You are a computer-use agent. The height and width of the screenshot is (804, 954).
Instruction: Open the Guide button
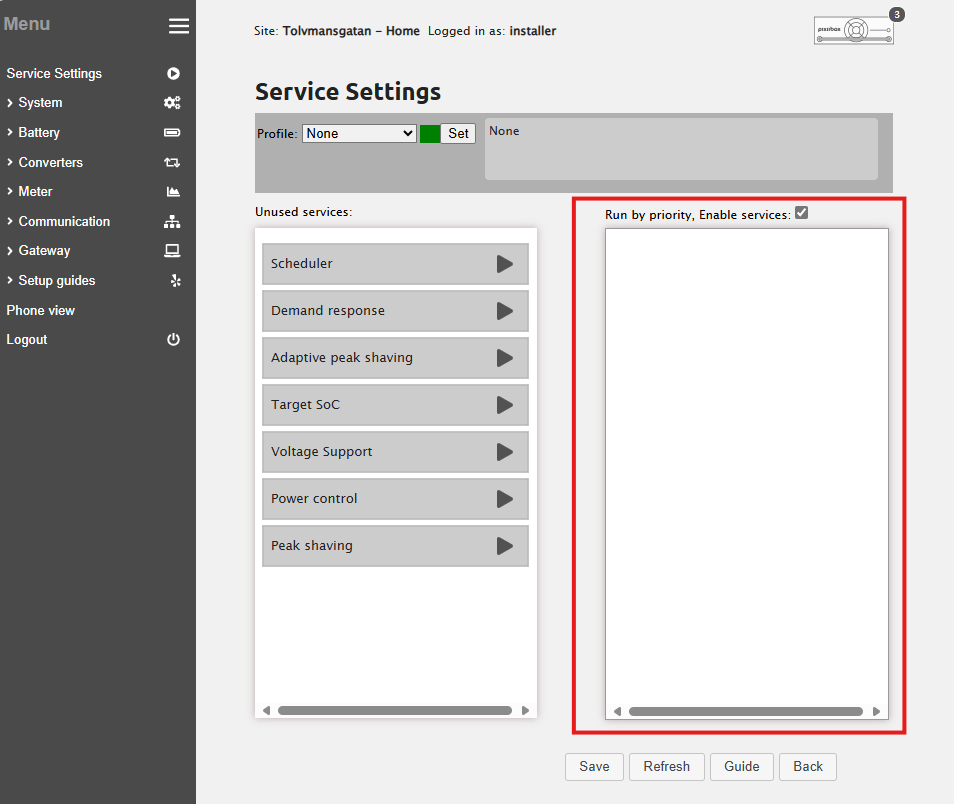(x=742, y=766)
